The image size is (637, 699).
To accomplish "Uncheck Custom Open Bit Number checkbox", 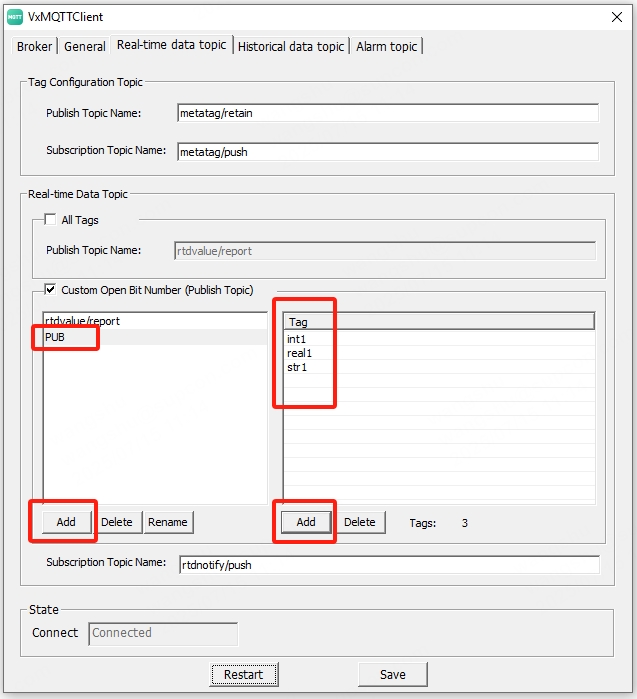I will (x=50, y=290).
